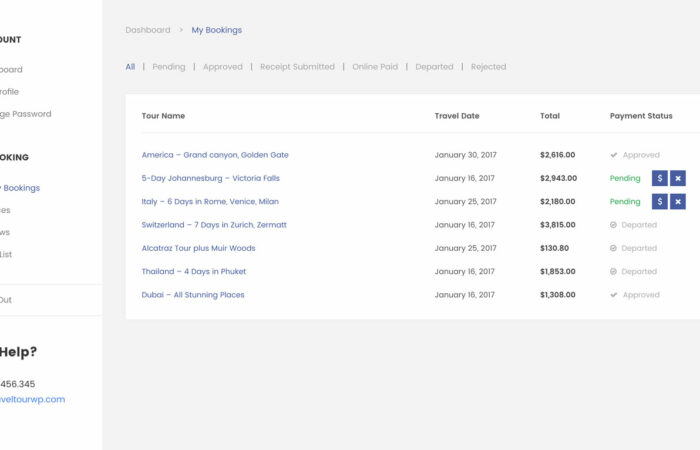Screen dimensions: 700x450
Task: Click the cancel X icon for Italy booking
Action: point(678,202)
